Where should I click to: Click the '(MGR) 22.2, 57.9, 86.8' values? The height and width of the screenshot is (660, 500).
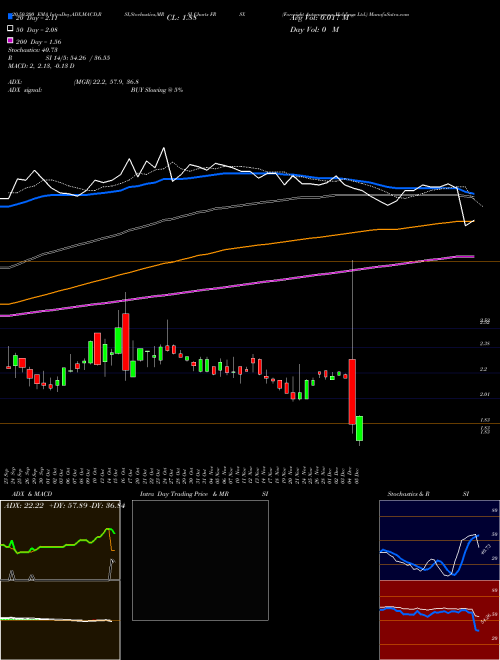(106, 82)
